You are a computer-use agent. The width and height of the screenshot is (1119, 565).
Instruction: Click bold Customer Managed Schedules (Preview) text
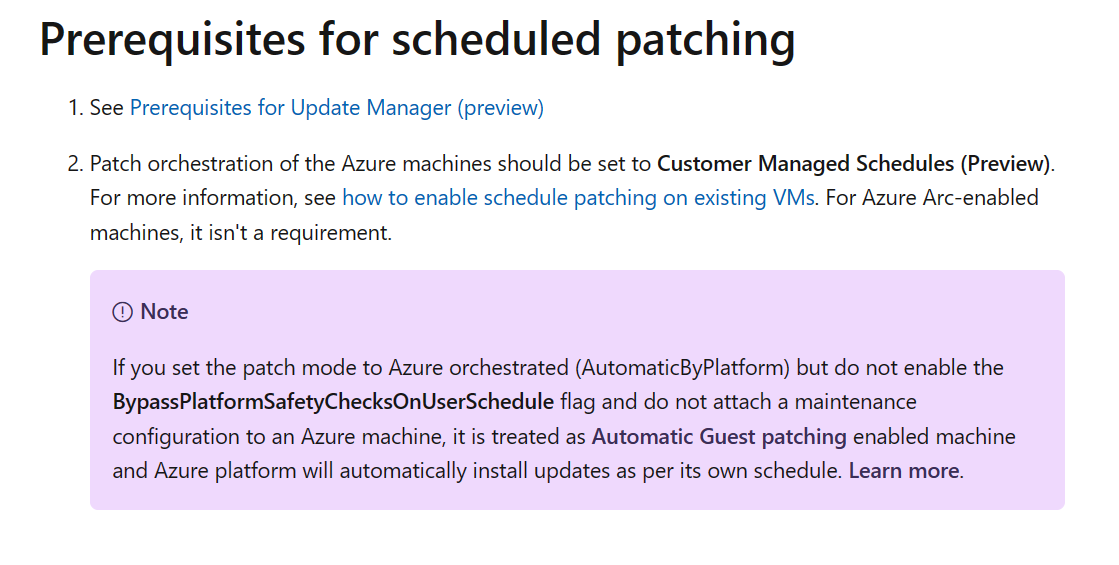point(854,163)
